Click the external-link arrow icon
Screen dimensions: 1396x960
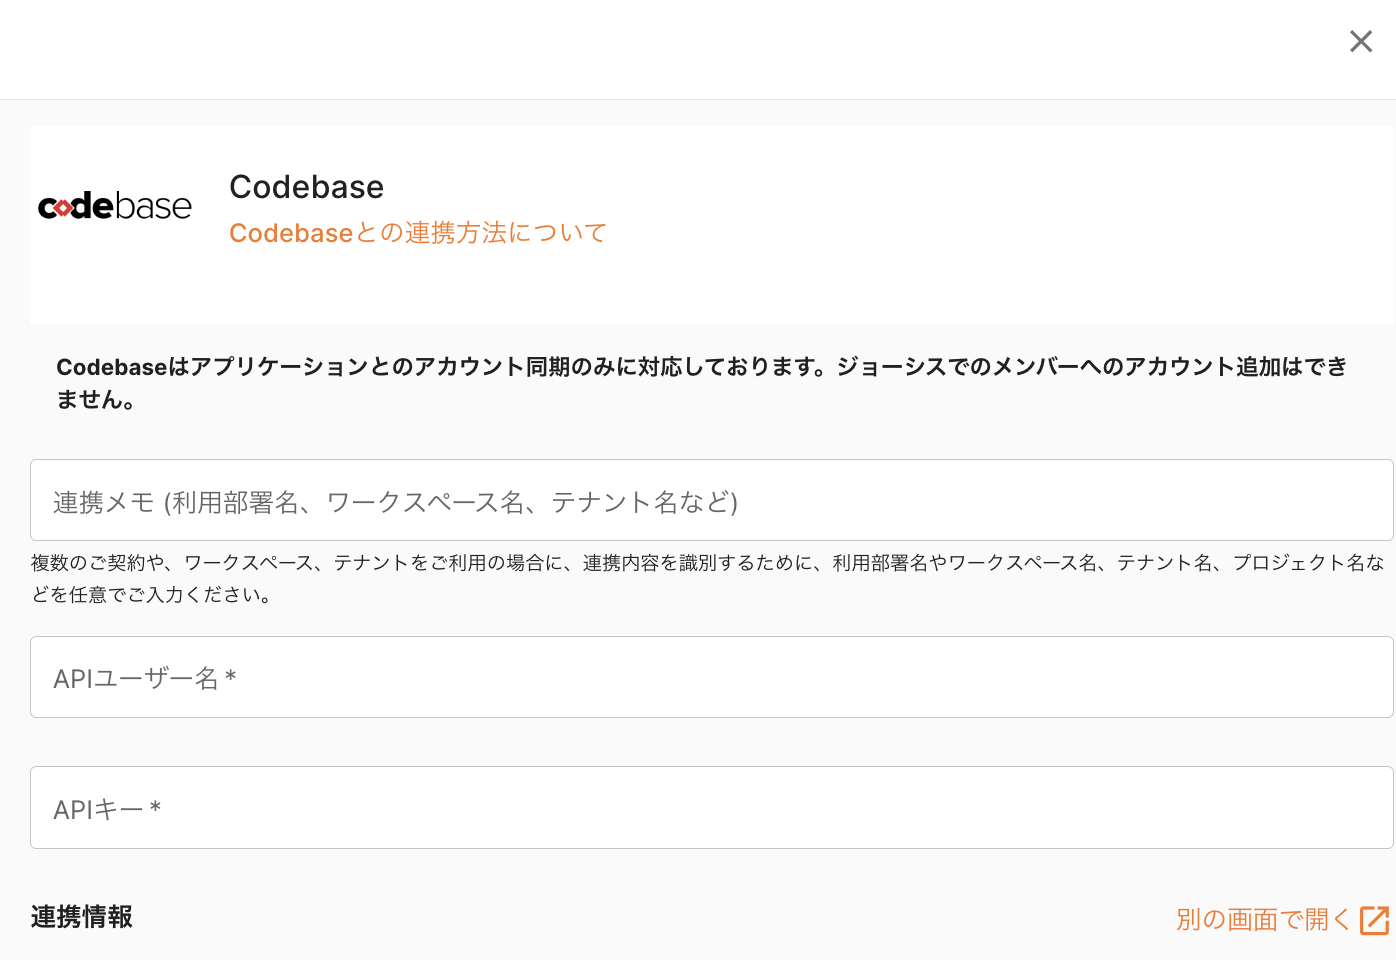[1374, 920]
